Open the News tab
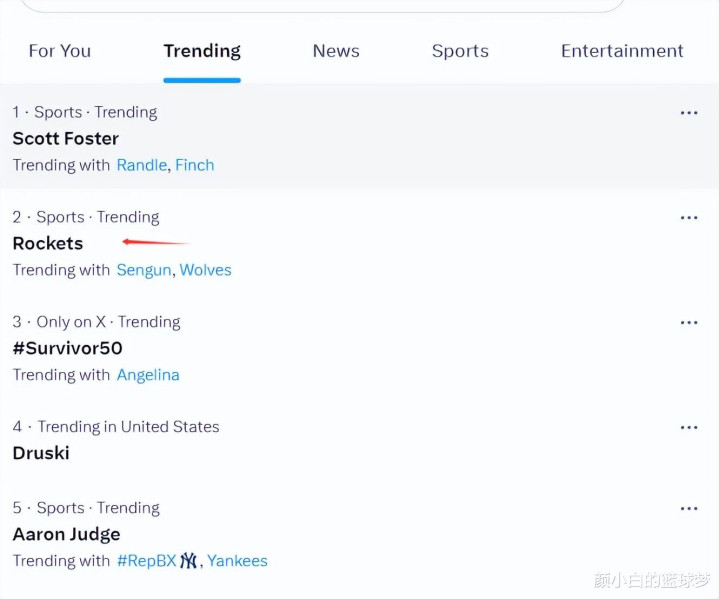This screenshot has width=719, height=599. 336,51
